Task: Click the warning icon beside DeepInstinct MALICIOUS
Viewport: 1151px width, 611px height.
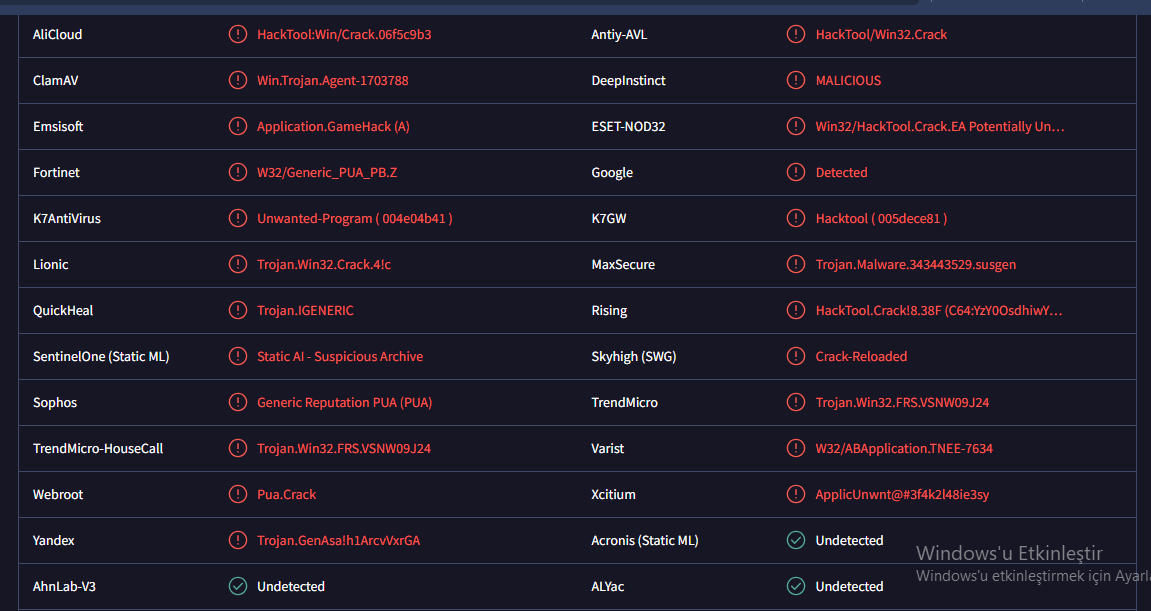Action: 796,80
